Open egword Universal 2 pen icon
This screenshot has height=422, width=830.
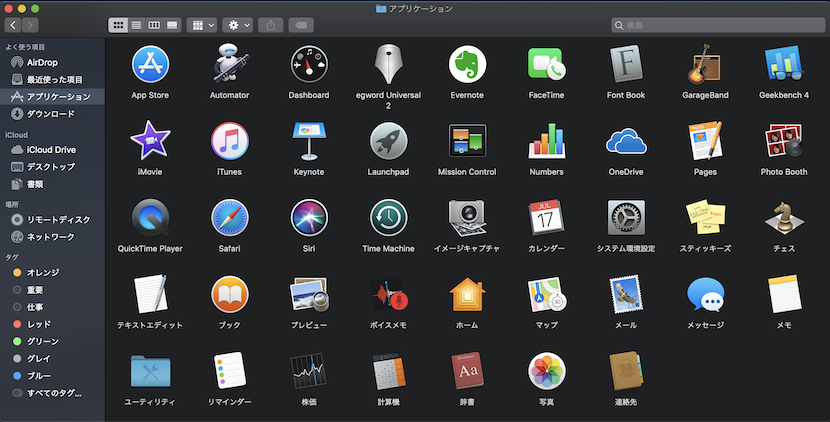point(389,64)
